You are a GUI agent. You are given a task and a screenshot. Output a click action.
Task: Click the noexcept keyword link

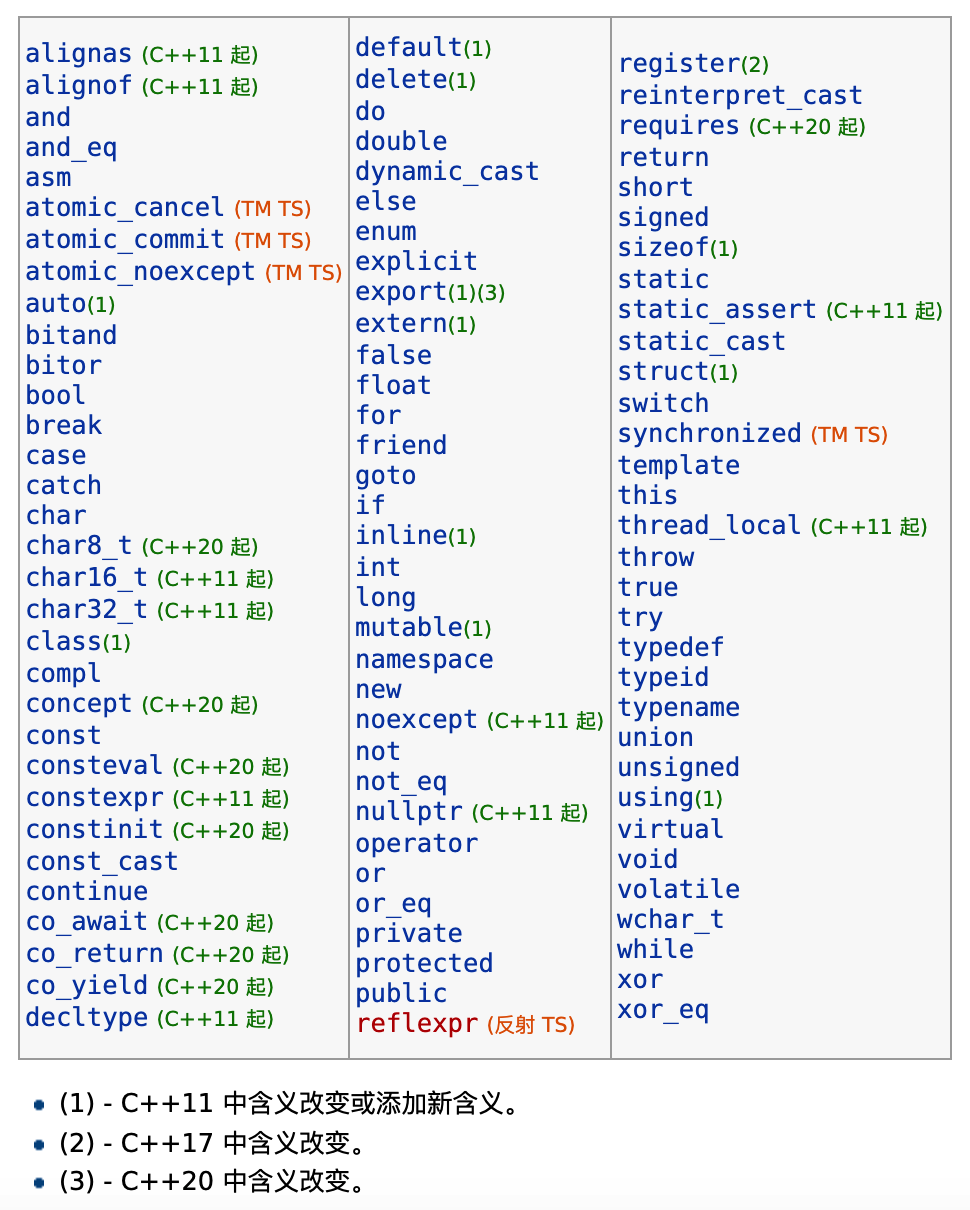(416, 720)
